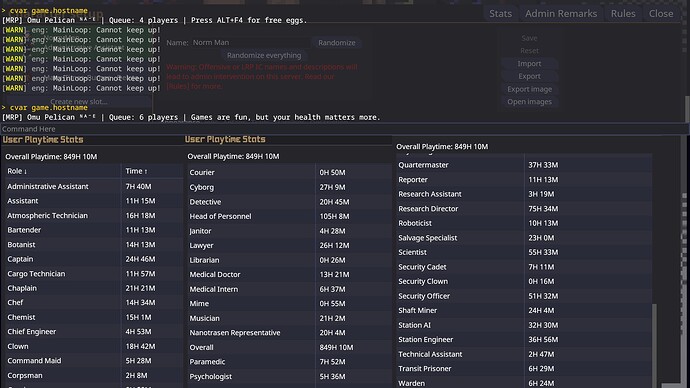Open the Admin Remarks tab
690x388 pixels.
[x=561, y=14]
